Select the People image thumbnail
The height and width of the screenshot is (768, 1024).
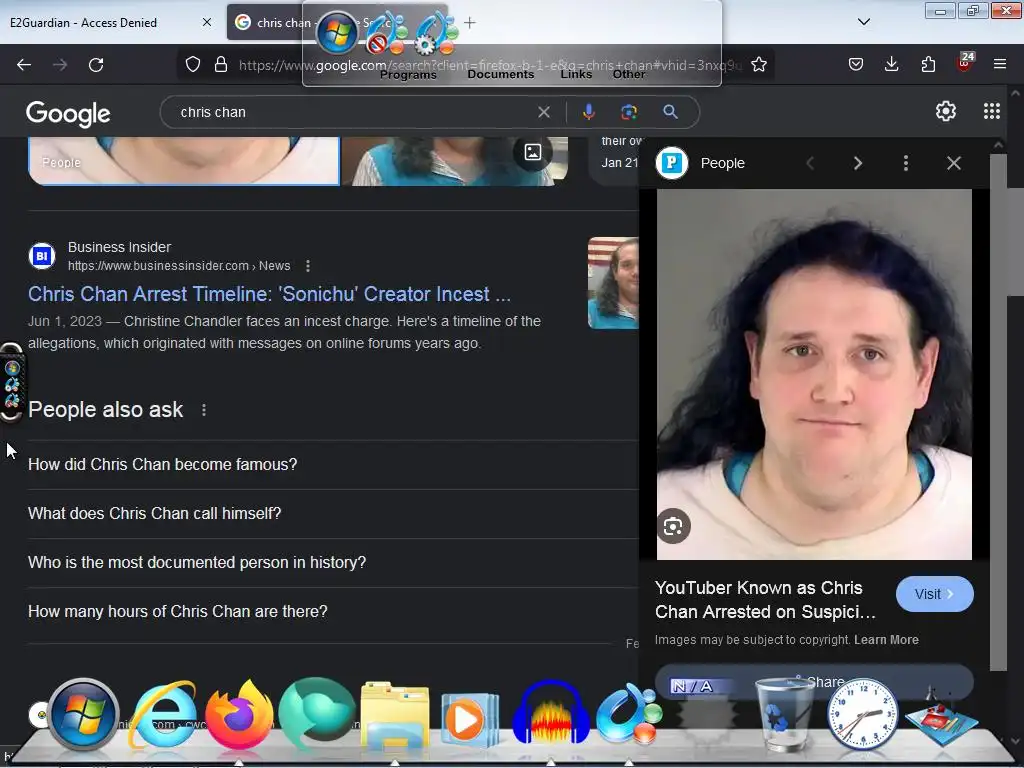coord(184,161)
